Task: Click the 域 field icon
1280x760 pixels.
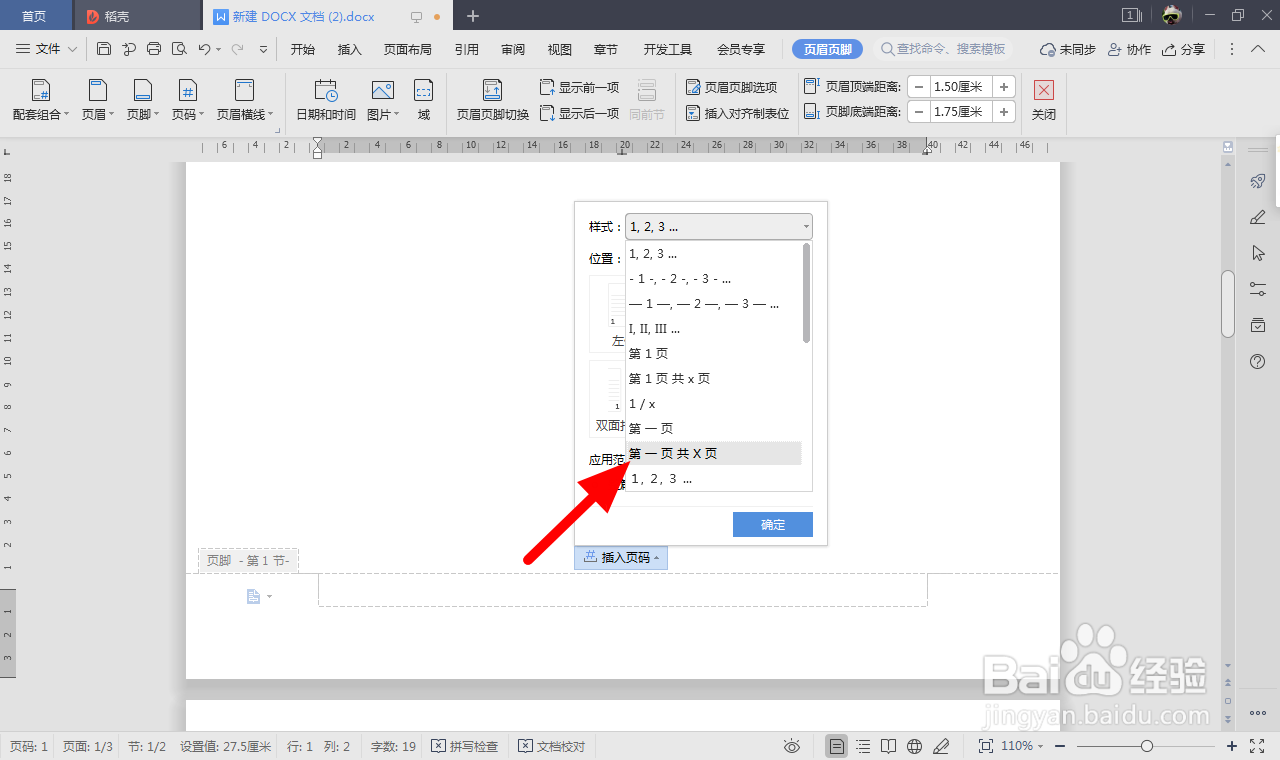Action: click(424, 101)
